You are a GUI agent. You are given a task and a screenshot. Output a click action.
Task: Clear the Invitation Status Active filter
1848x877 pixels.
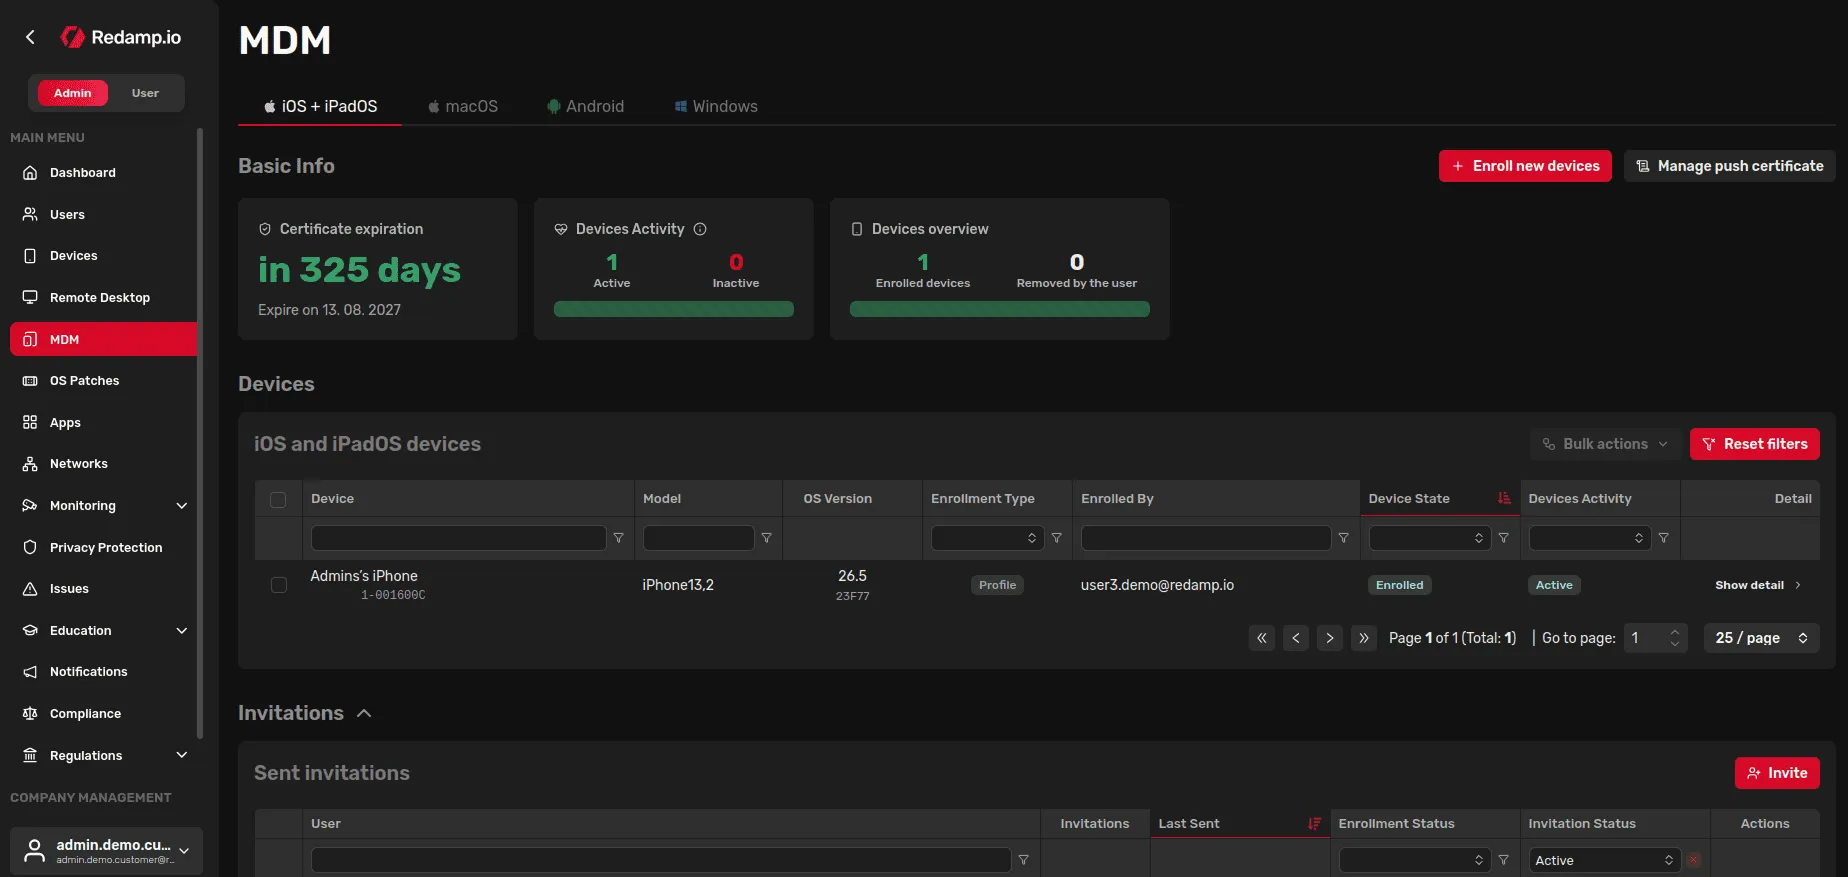[x=1693, y=860]
